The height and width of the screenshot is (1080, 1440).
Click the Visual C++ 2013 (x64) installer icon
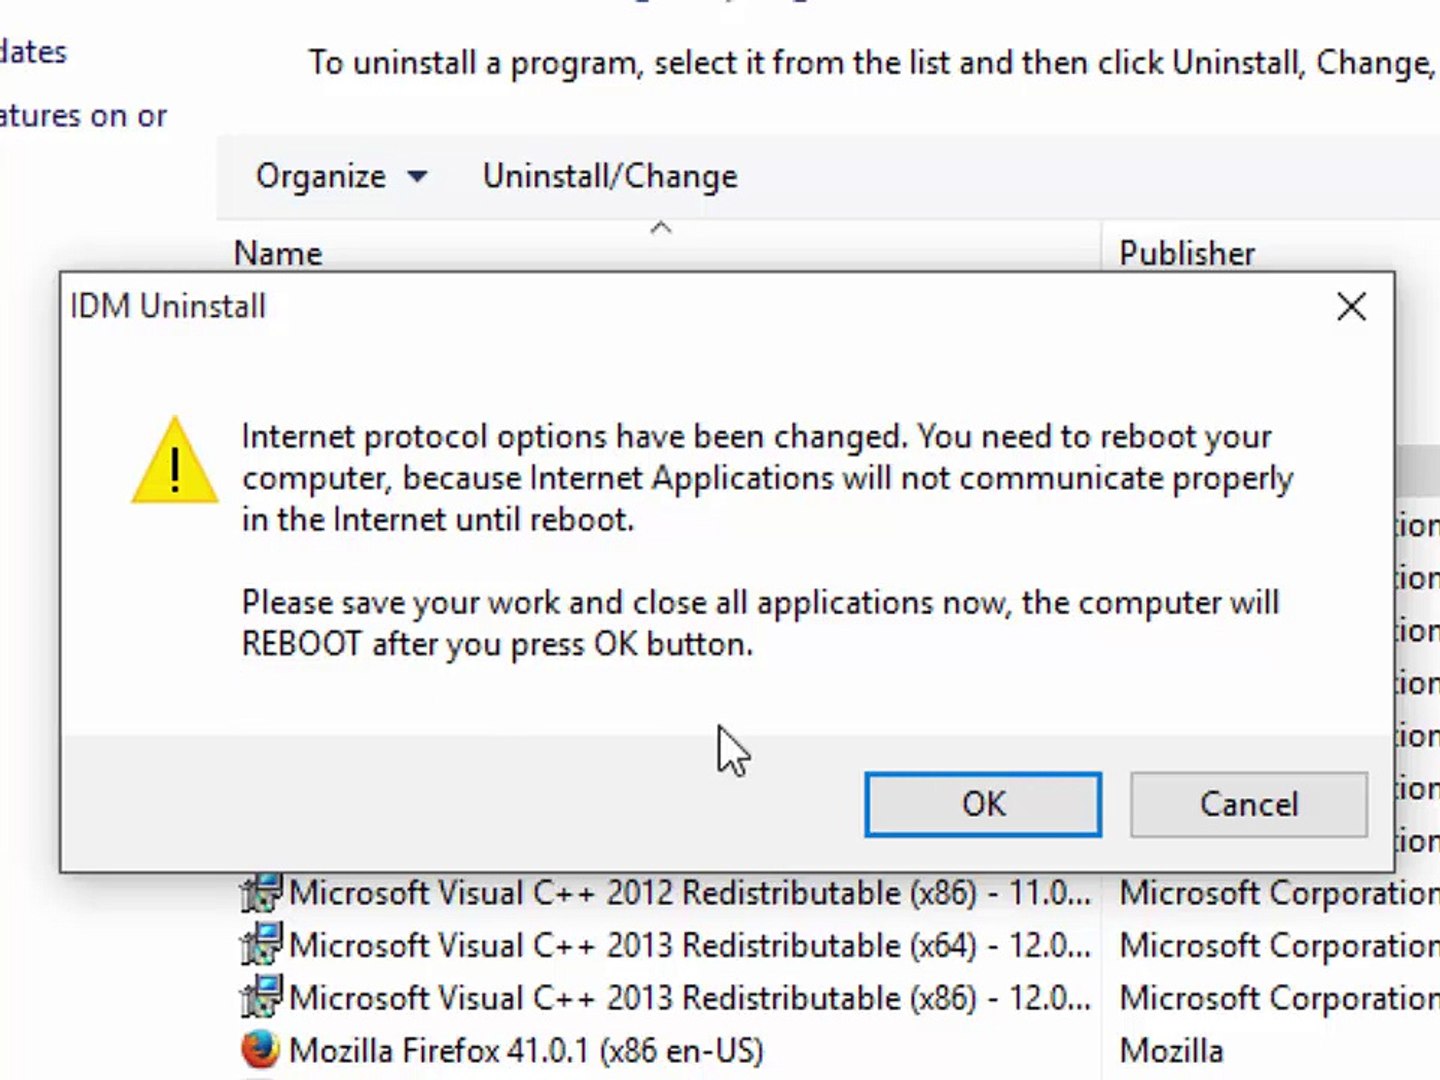pos(261,945)
